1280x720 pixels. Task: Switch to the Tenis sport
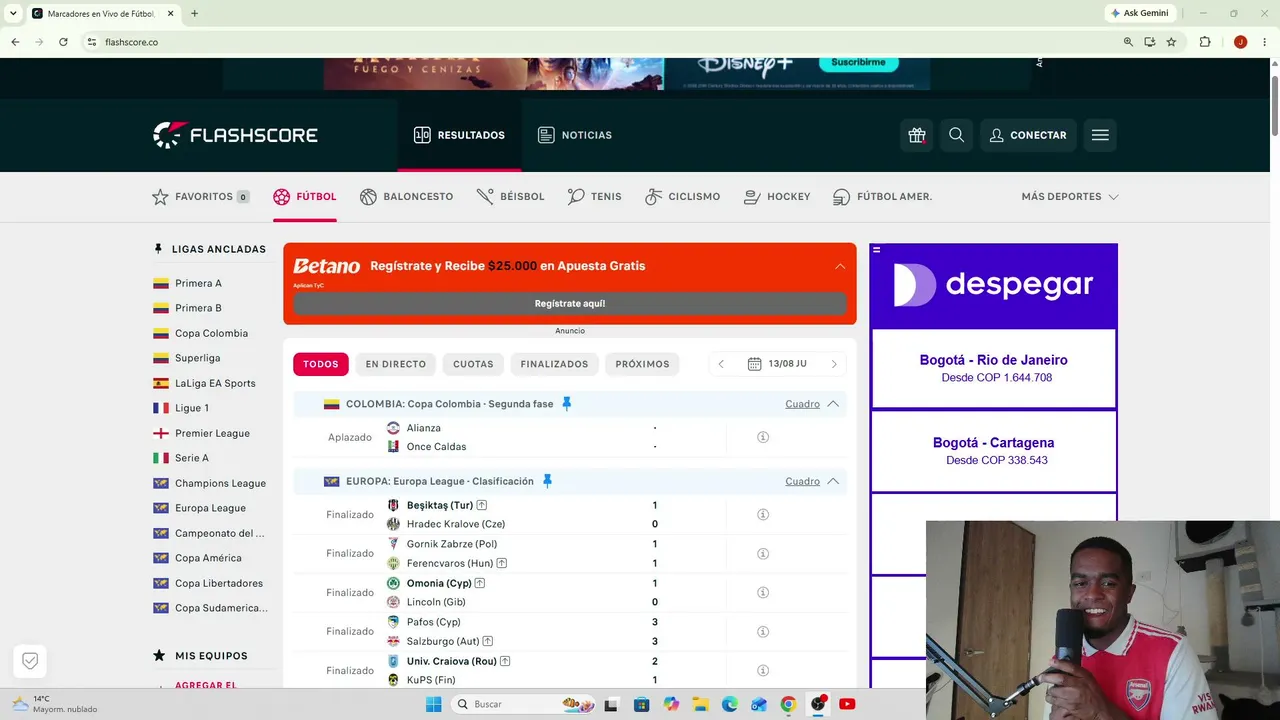coord(595,197)
